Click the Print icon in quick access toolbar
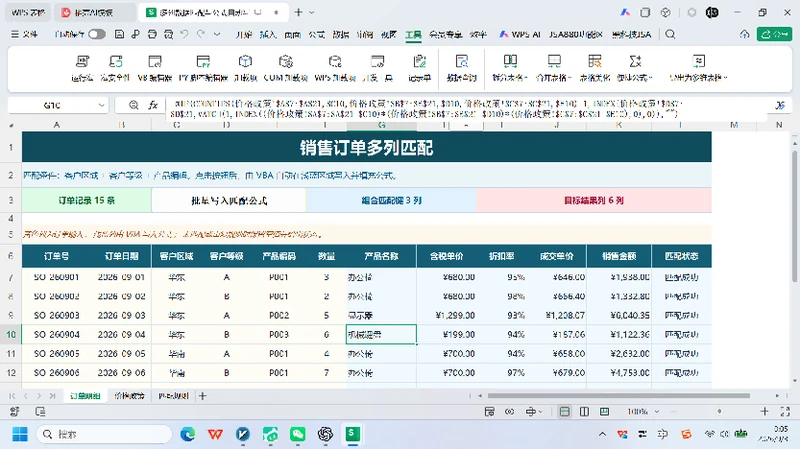 point(152,34)
